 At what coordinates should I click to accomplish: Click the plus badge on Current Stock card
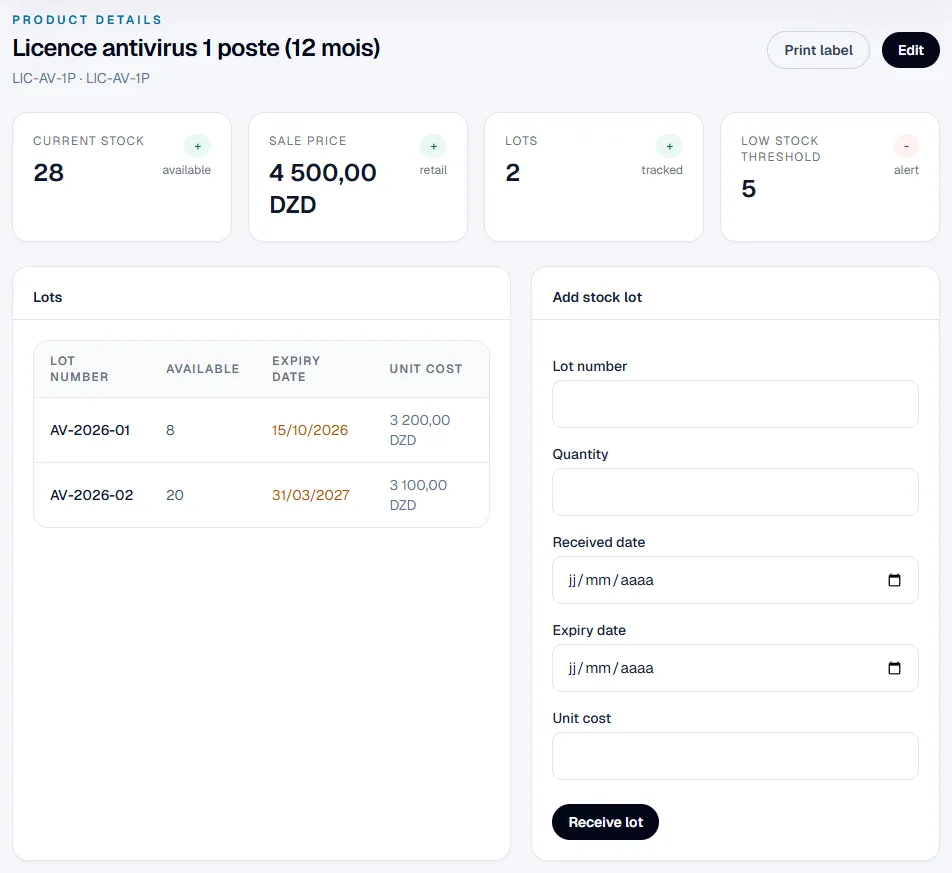(197, 146)
